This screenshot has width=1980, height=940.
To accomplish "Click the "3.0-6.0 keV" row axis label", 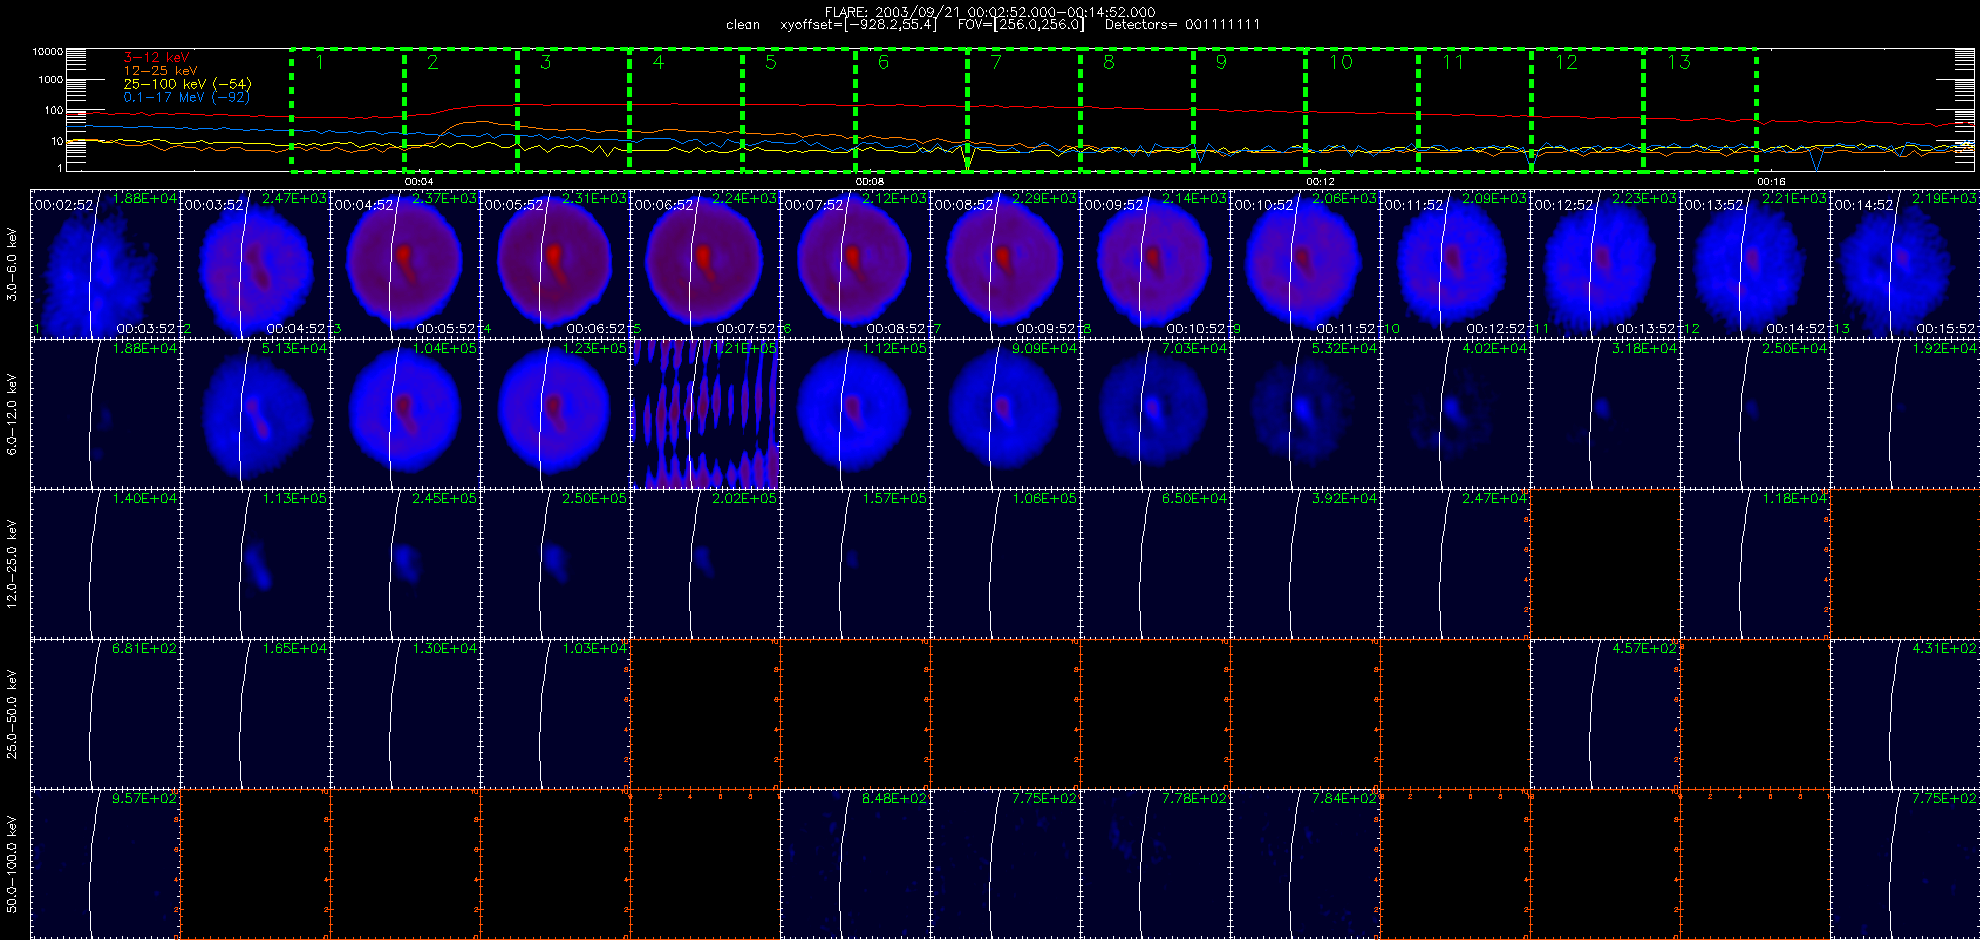I will [x=12, y=264].
